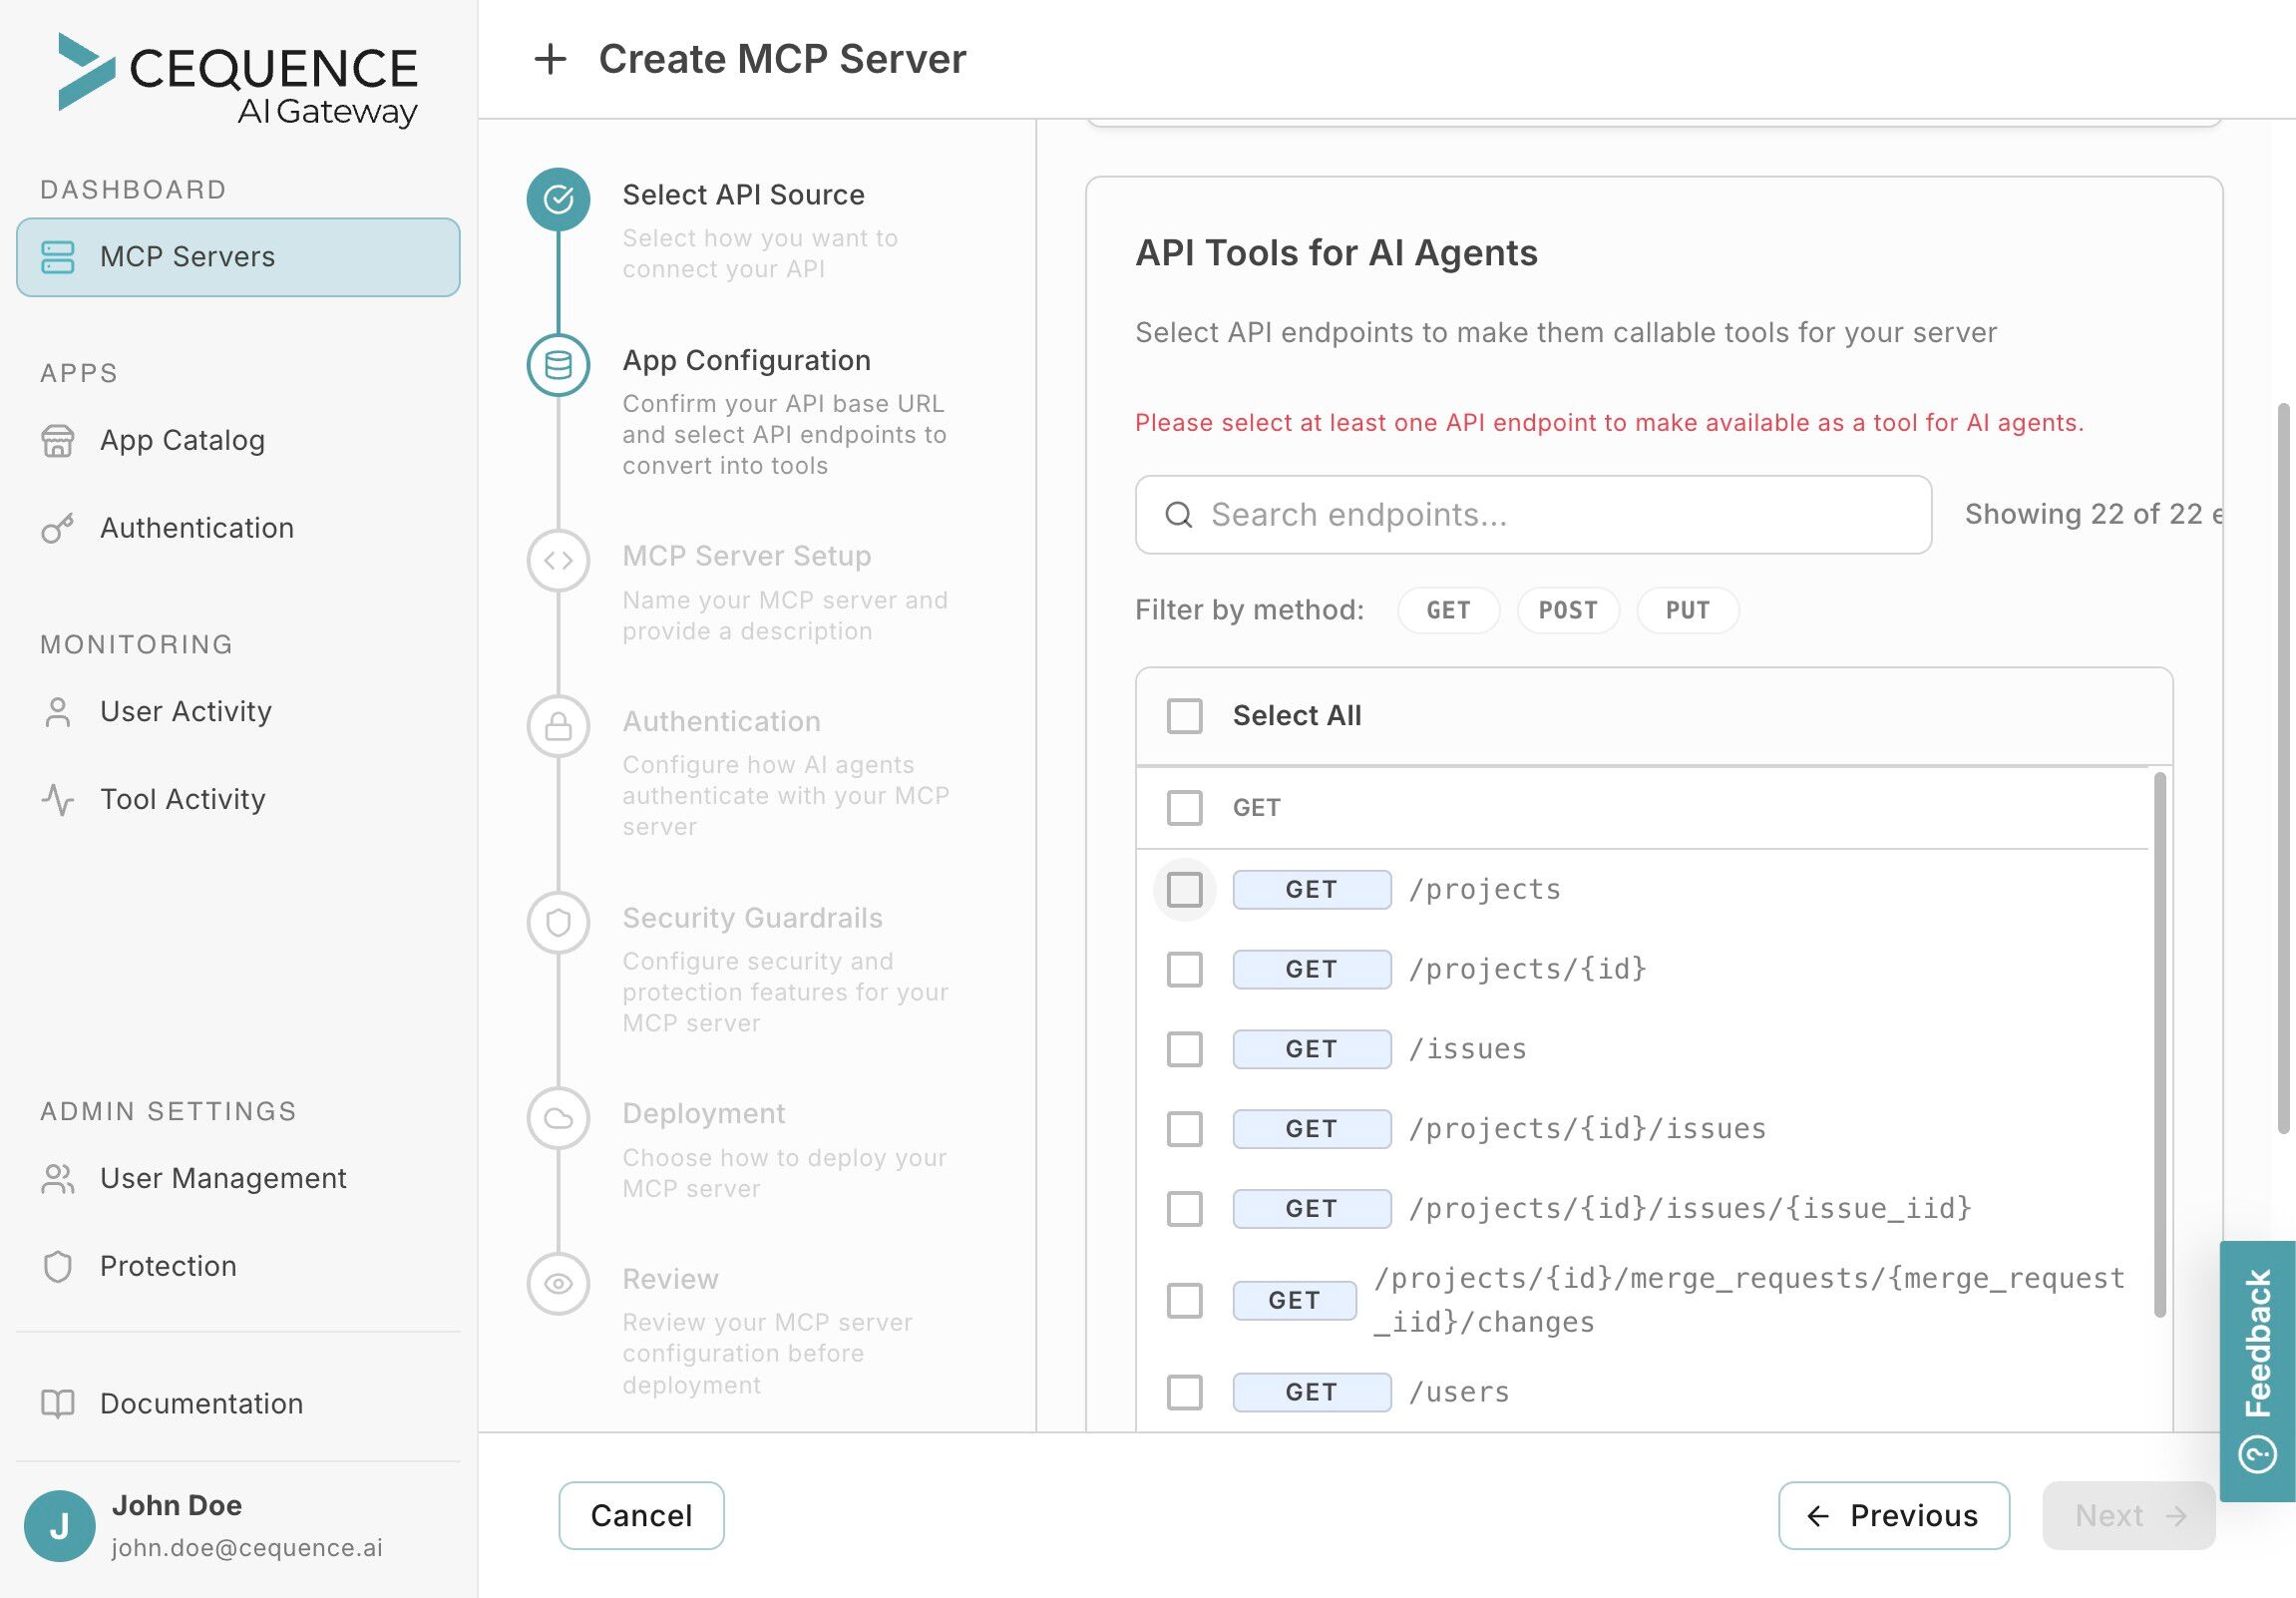The width and height of the screenshot is (2296, 1598).
Task: Click the MCP Servers sidebar icon
Action: pos(58,257)
